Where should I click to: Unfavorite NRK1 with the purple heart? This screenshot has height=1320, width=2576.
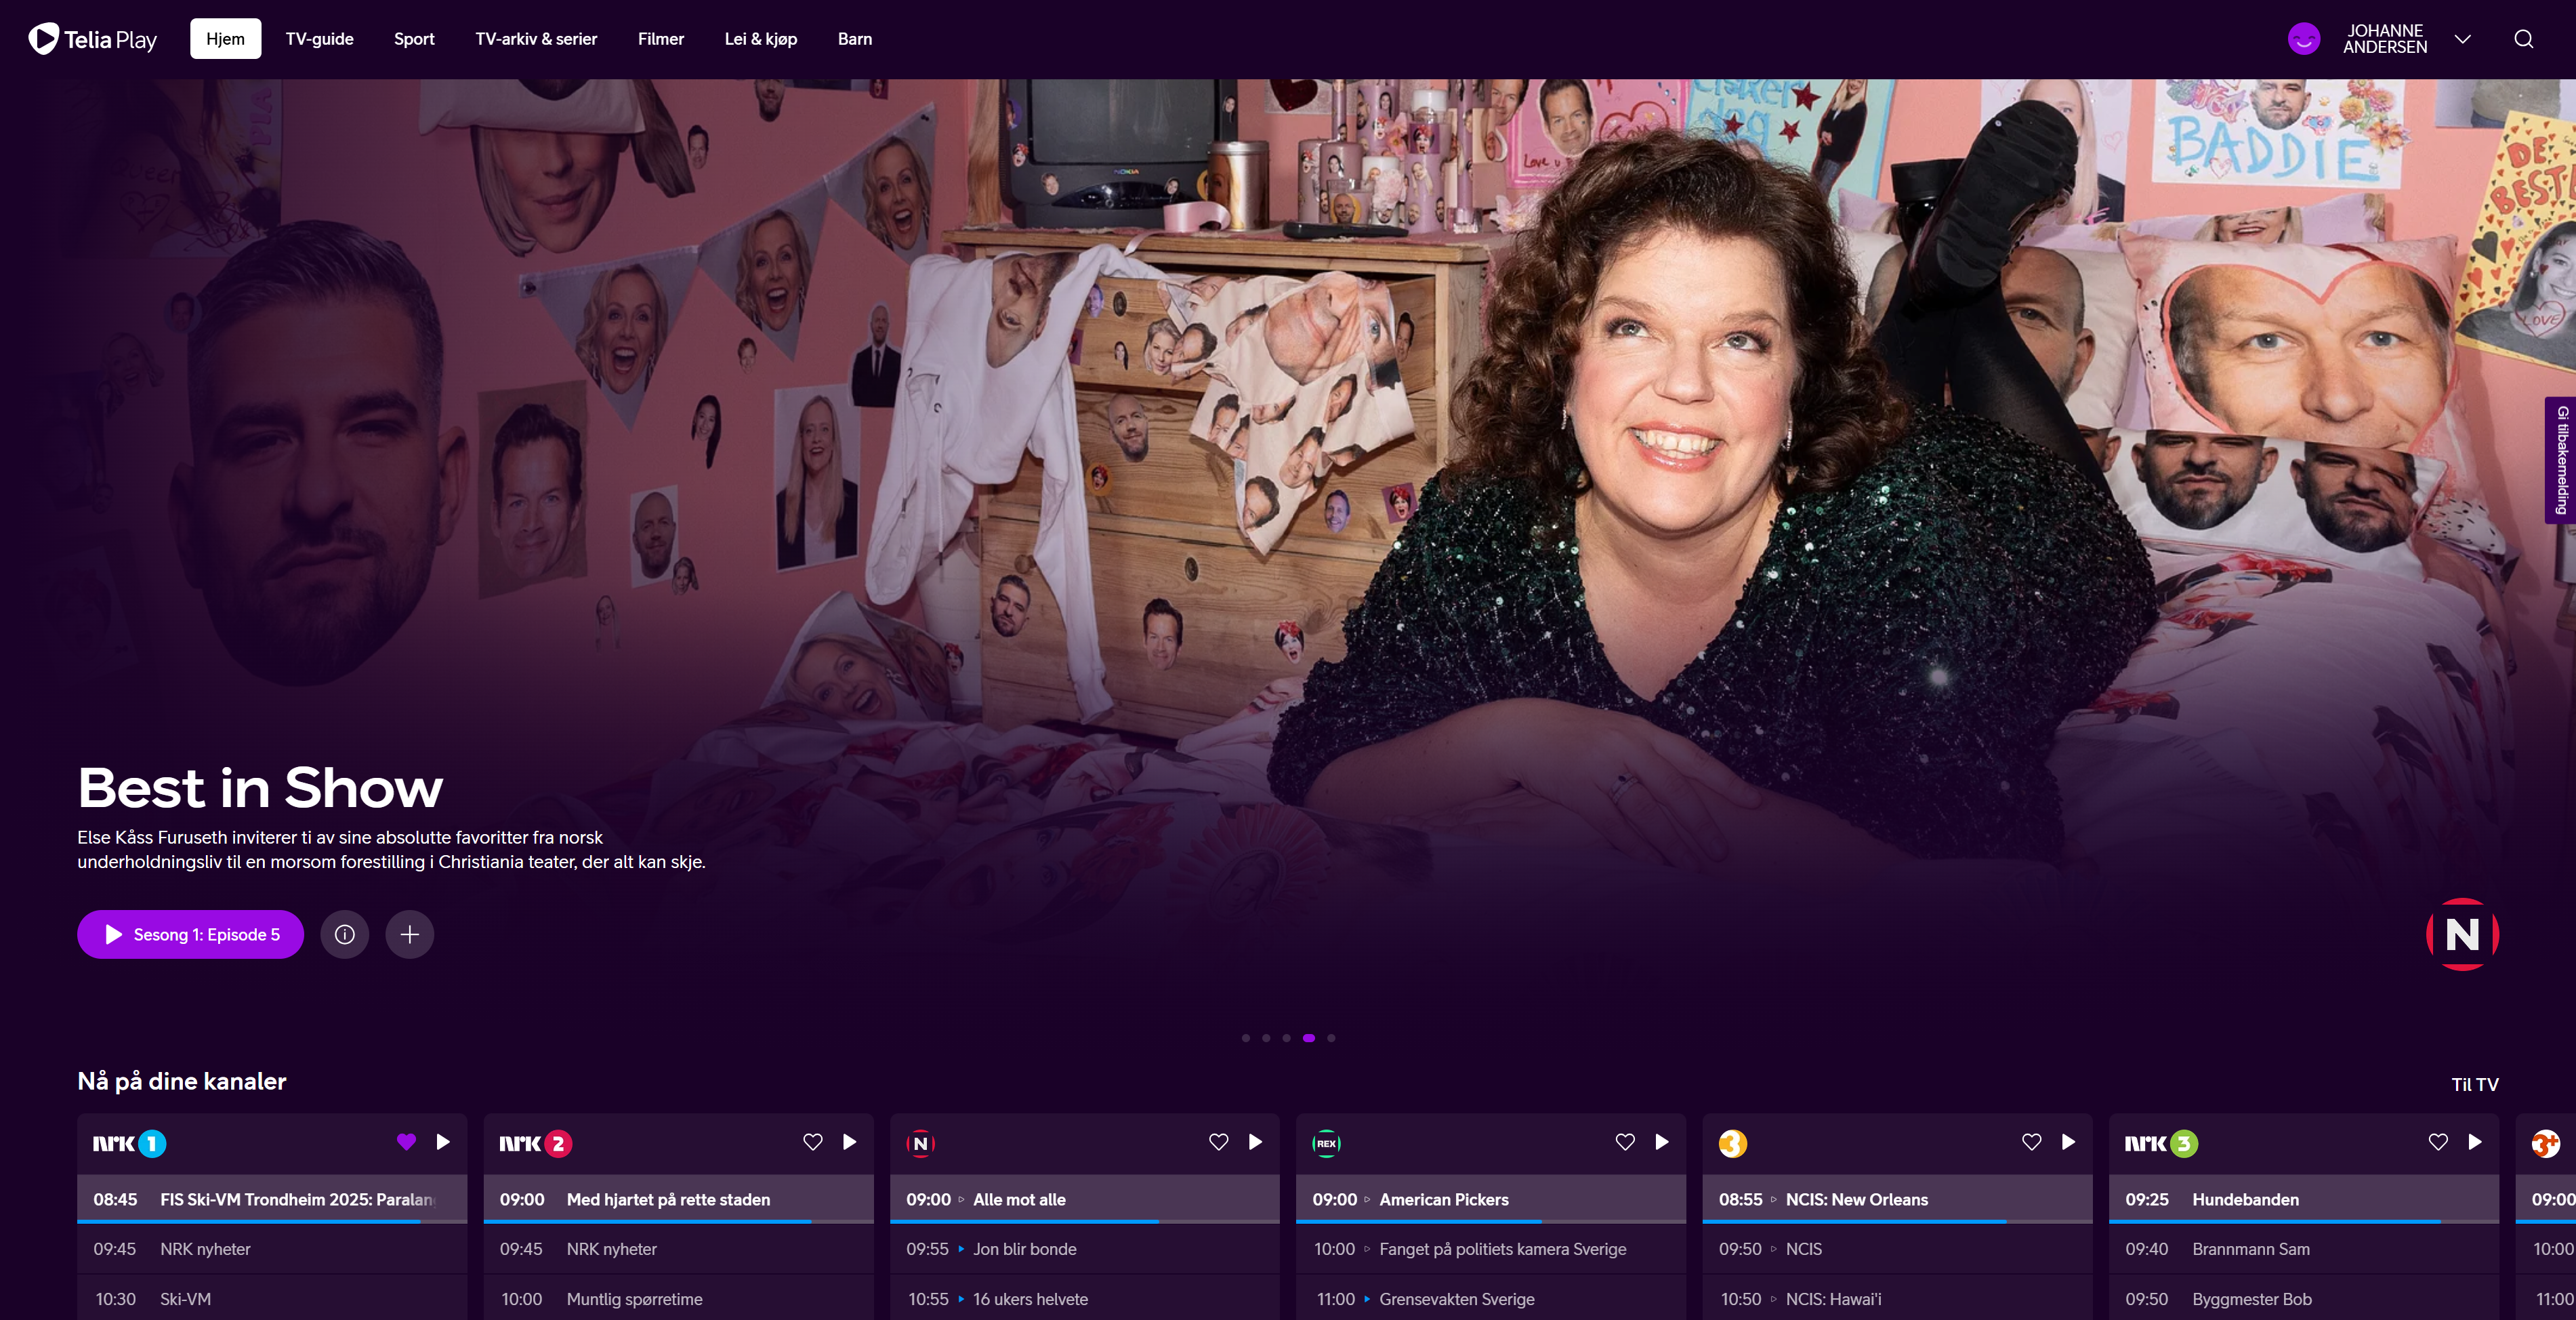[x=406, y=1142]
